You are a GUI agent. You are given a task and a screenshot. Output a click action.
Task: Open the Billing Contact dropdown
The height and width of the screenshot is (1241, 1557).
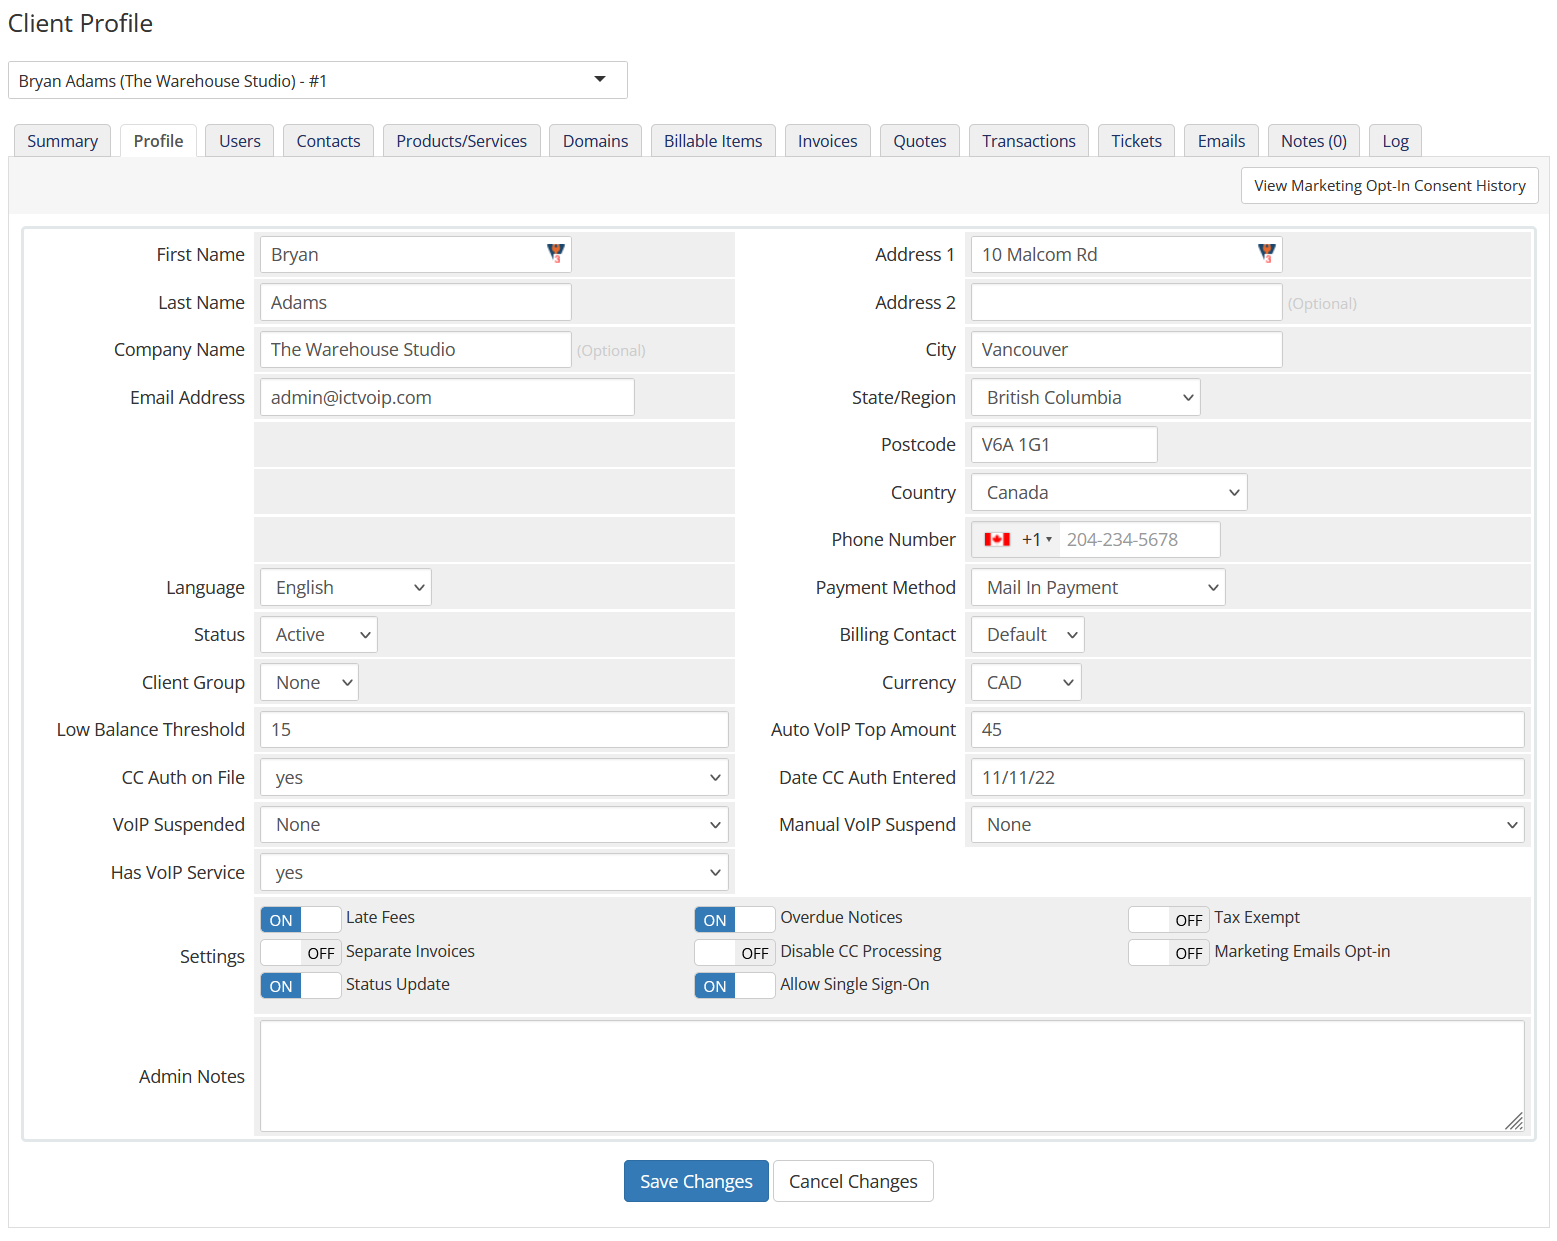(x=1028, y=634)
